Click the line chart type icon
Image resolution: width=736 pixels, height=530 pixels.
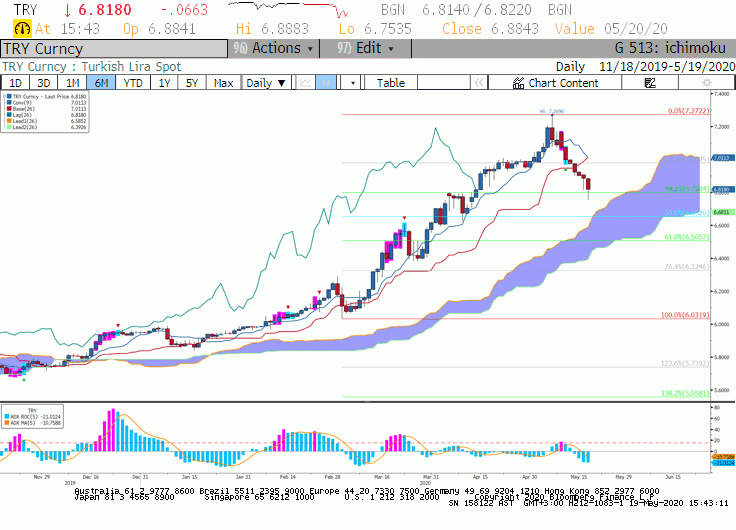[x=306, y=83]
